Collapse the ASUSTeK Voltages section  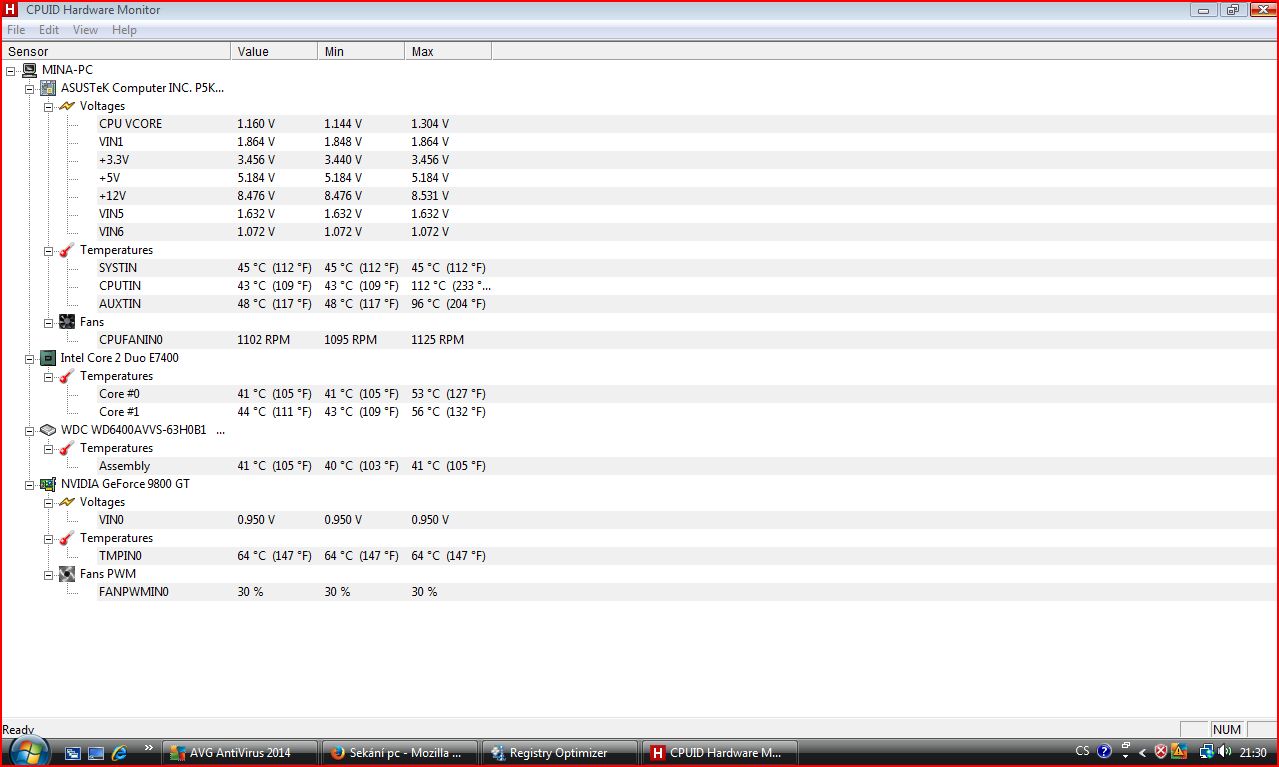tap(48, 106)
